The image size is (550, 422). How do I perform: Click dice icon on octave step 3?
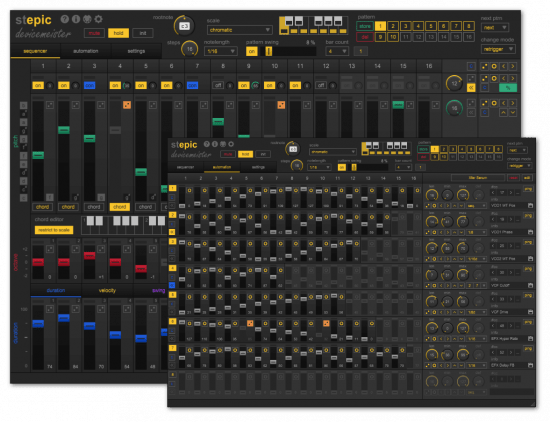(x=101, y=249)
